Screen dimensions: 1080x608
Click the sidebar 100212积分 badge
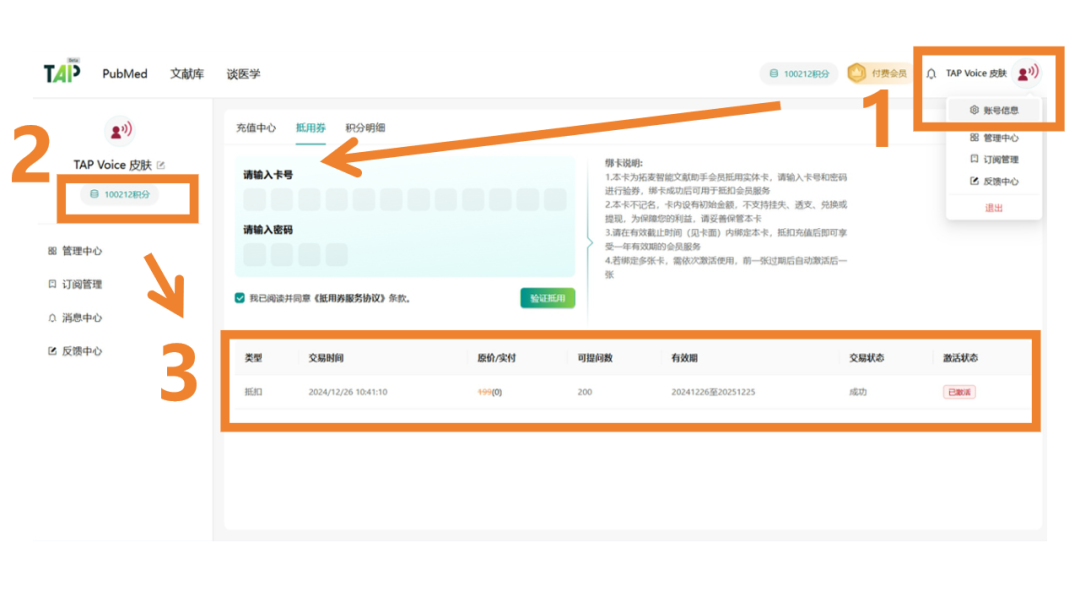tap(120, 195)
